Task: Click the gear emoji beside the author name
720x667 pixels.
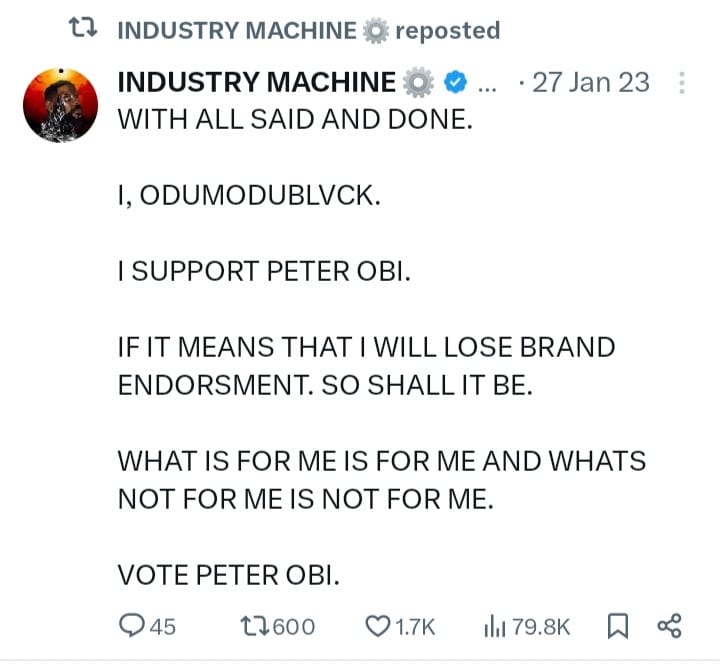Action: (x=416, y=81)
